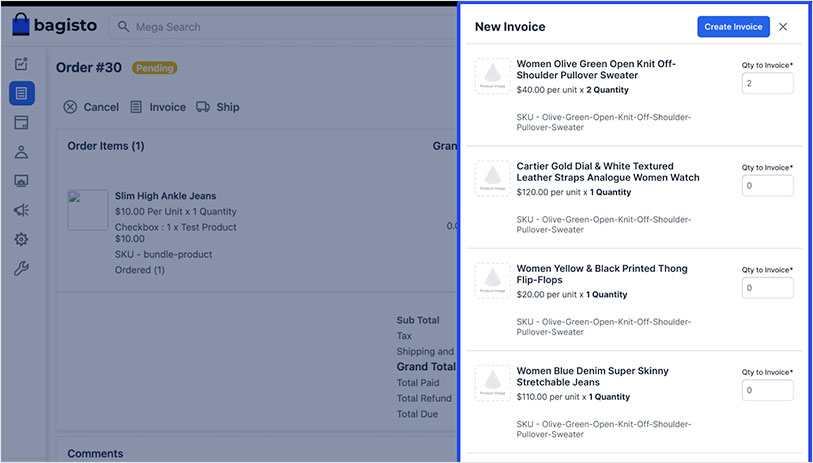Click the Ordered (1) text
This screenshot has width=813, height=463.
(139, 270)
